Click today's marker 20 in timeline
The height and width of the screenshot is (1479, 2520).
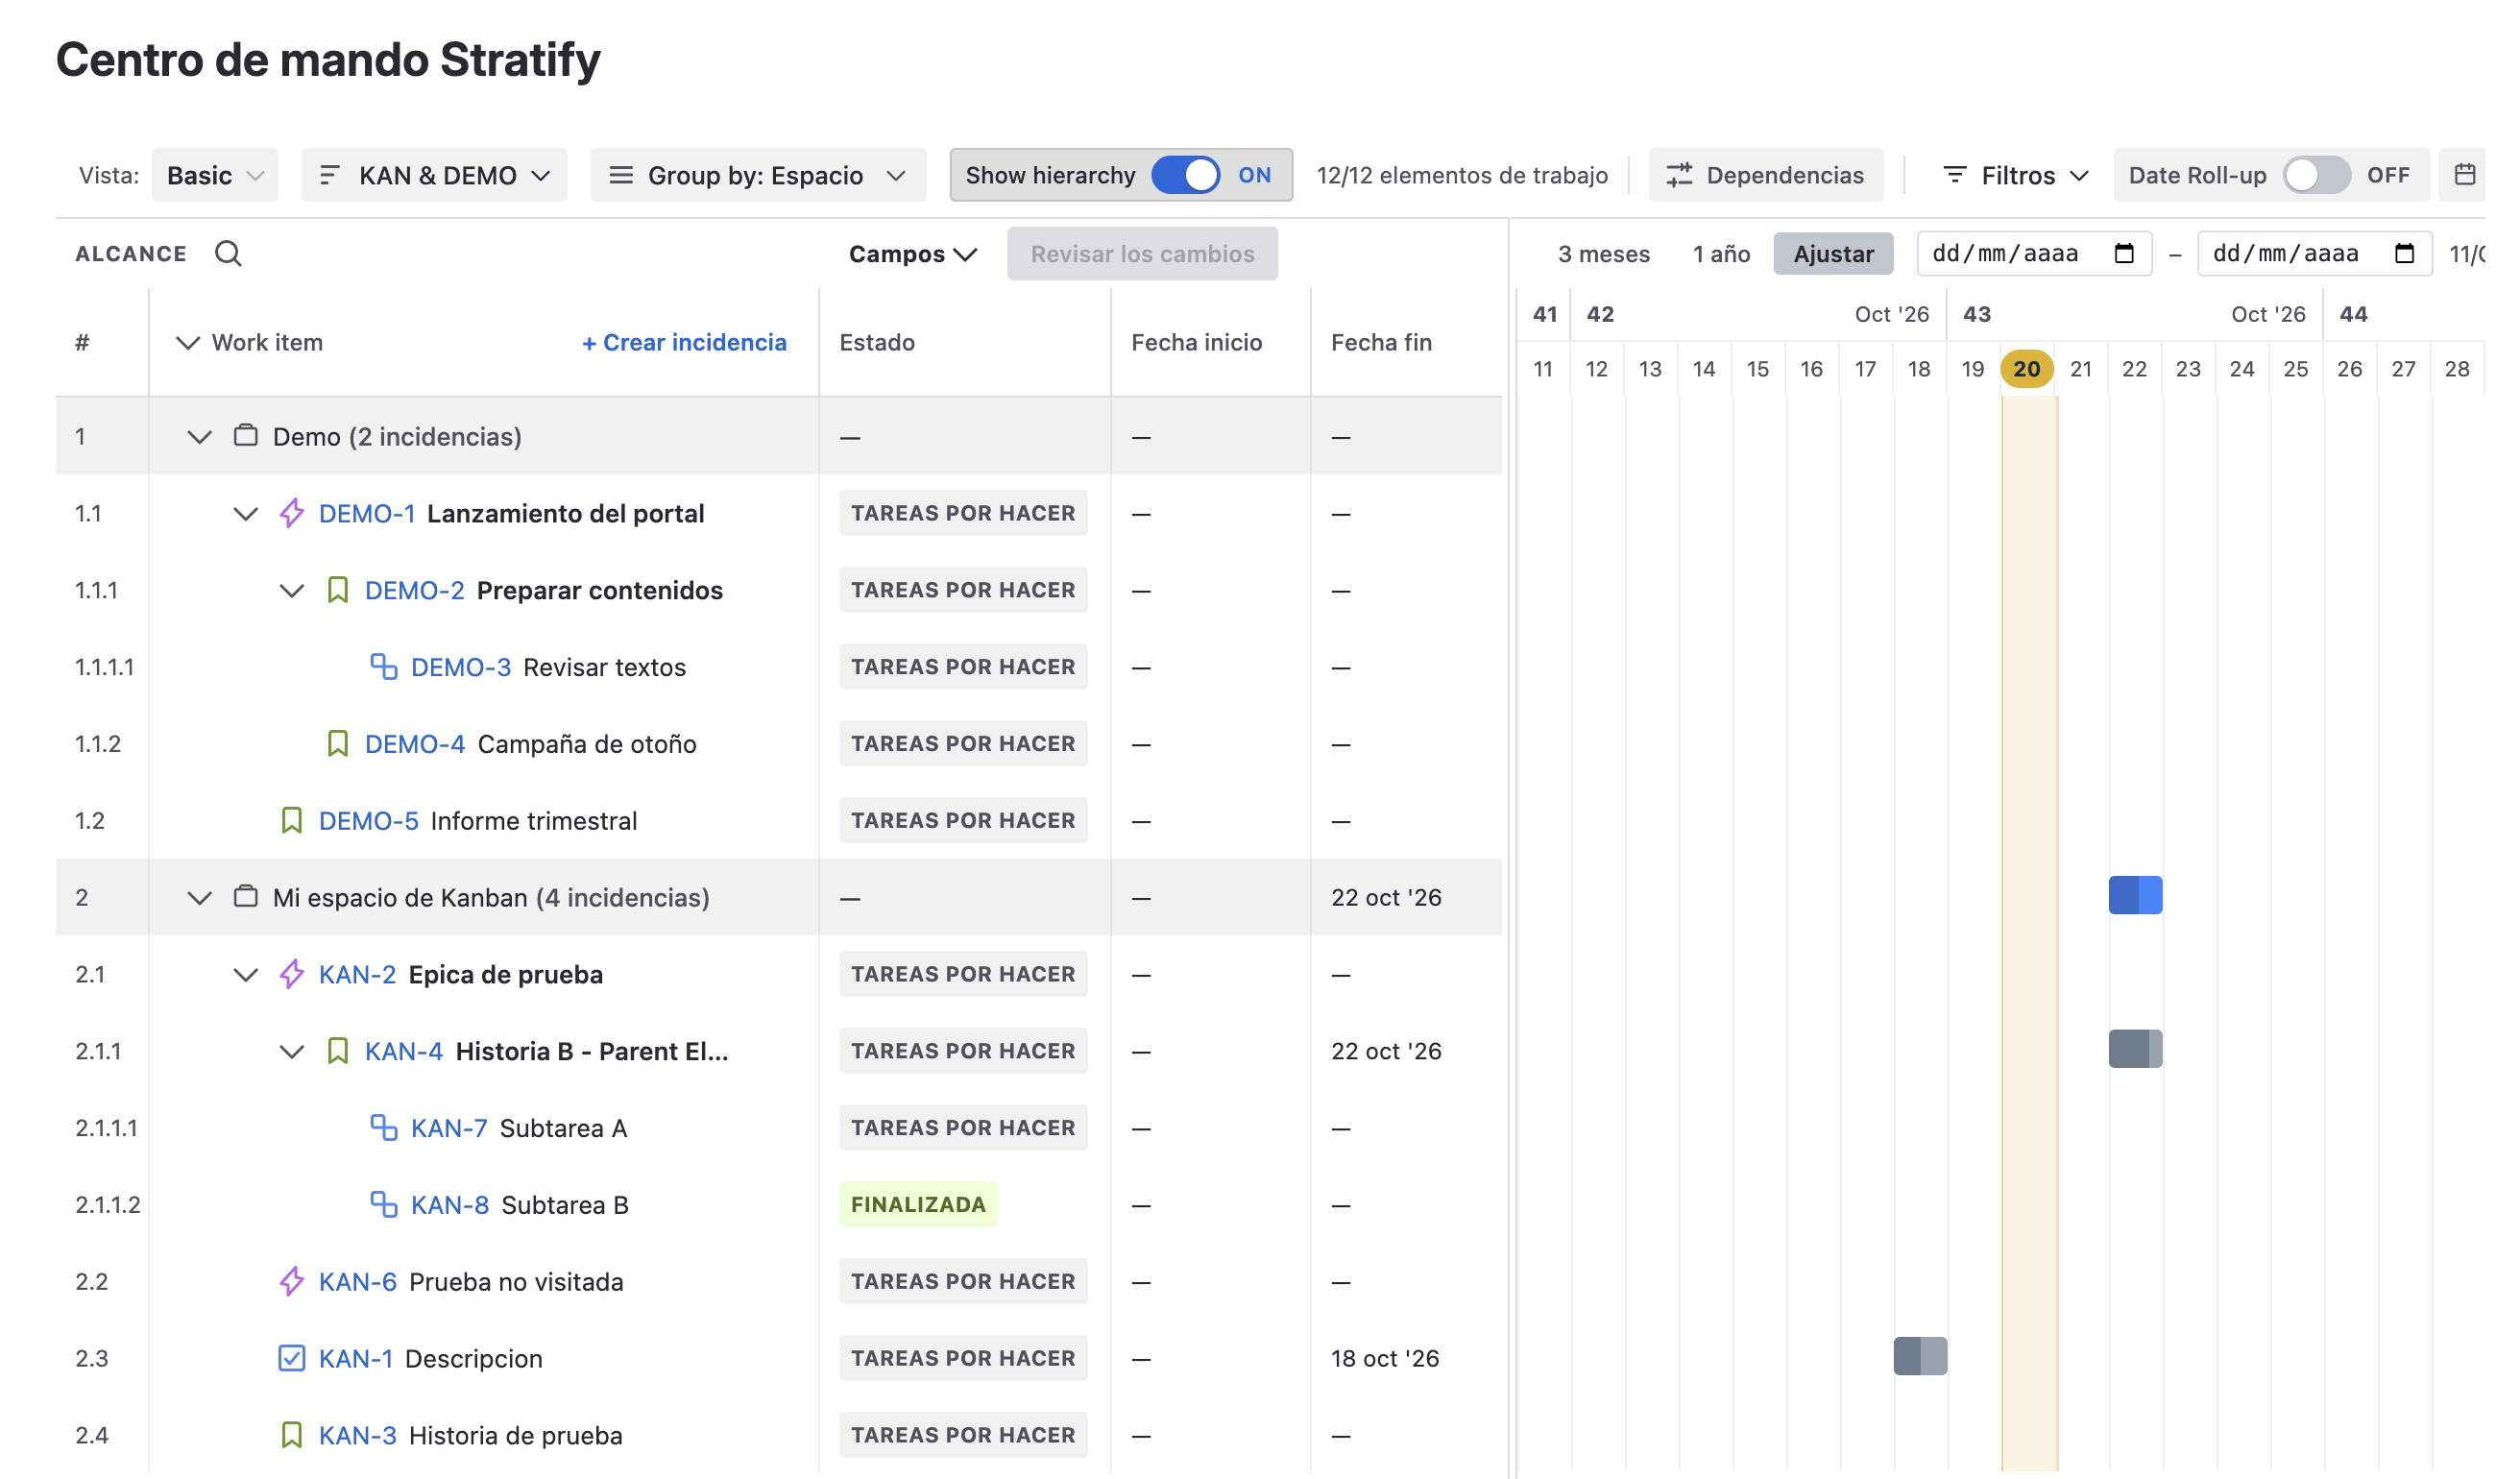coord(2027,369)
